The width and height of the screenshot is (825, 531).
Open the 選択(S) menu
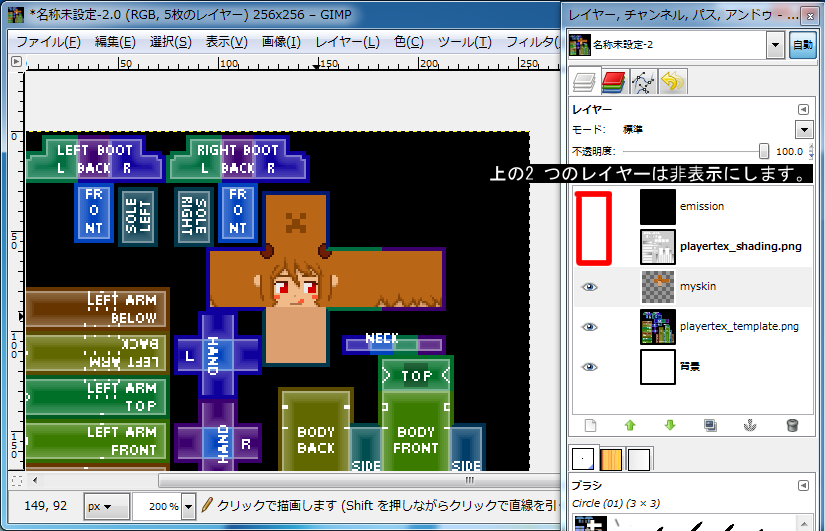(170, 42)
